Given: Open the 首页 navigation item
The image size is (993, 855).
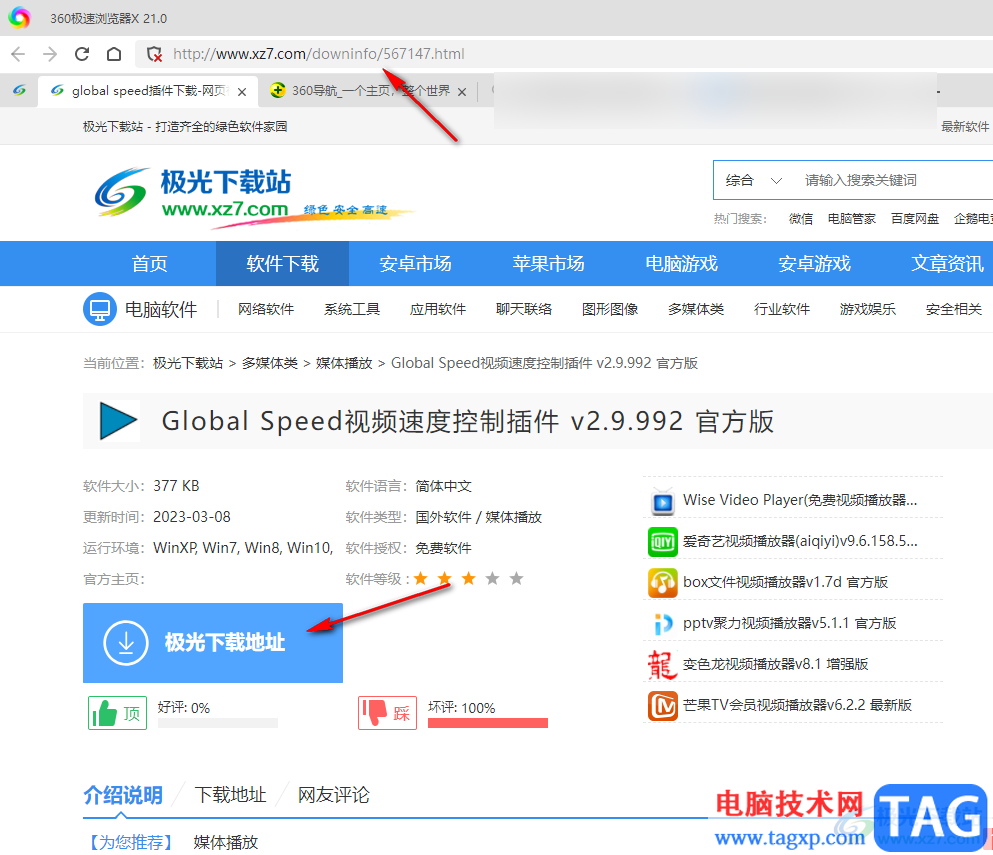Looking at the screenshot, I should click(149, 263).
